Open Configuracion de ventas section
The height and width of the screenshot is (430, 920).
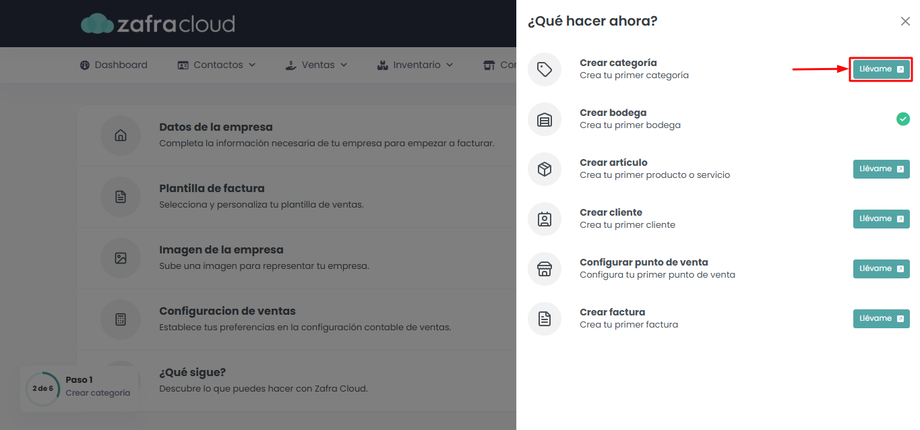pyautogui.click(x=296, y=319)
